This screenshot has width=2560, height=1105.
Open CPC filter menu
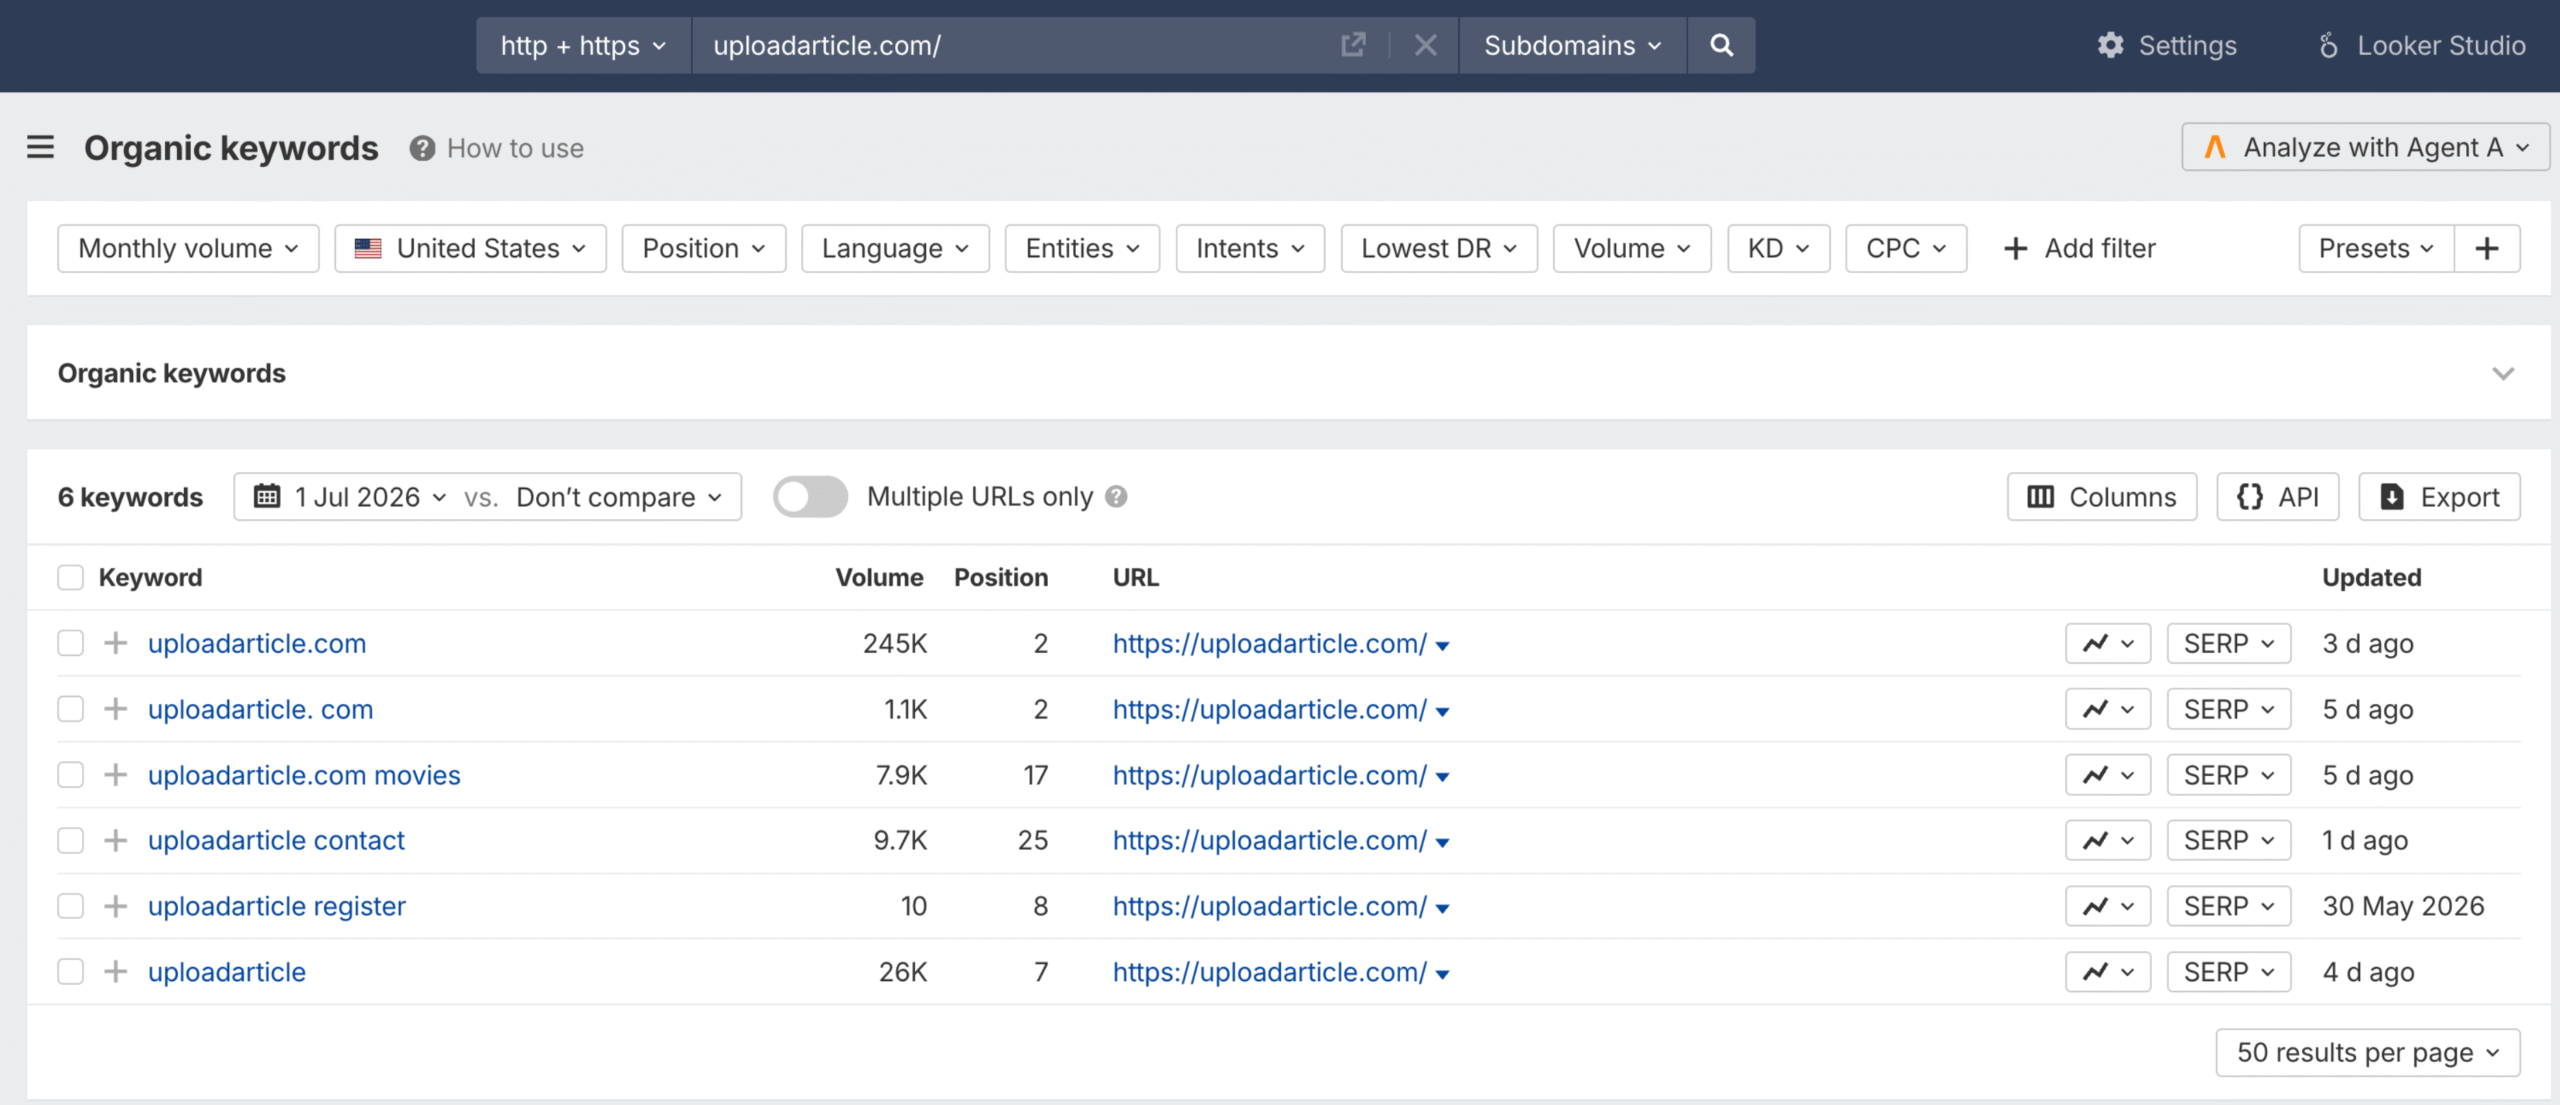coord(1906,248)
